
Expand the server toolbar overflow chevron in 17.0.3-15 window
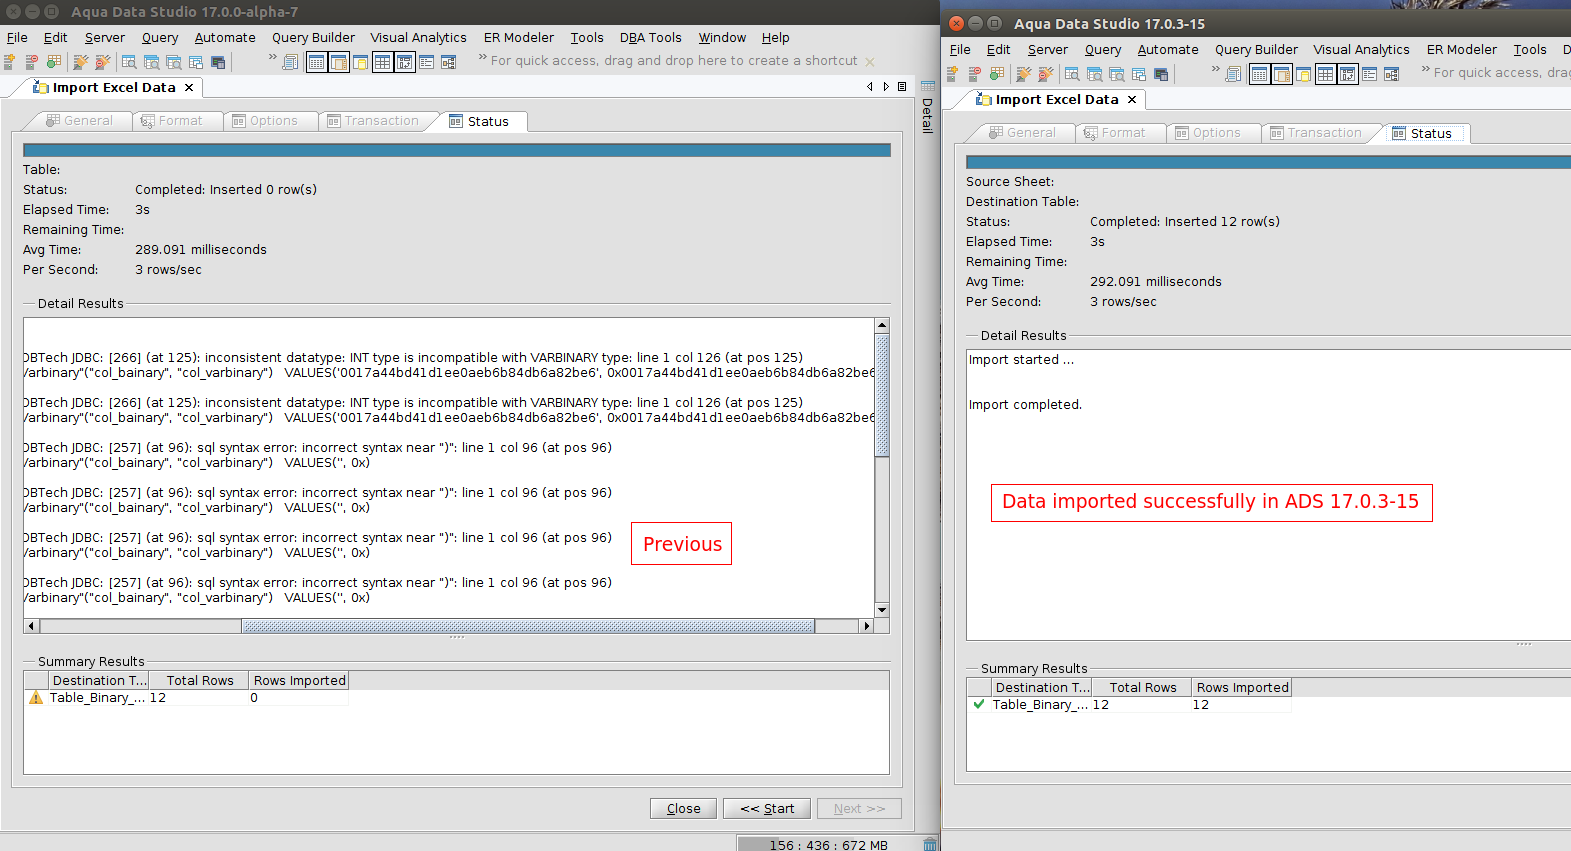click(1215, 69)
